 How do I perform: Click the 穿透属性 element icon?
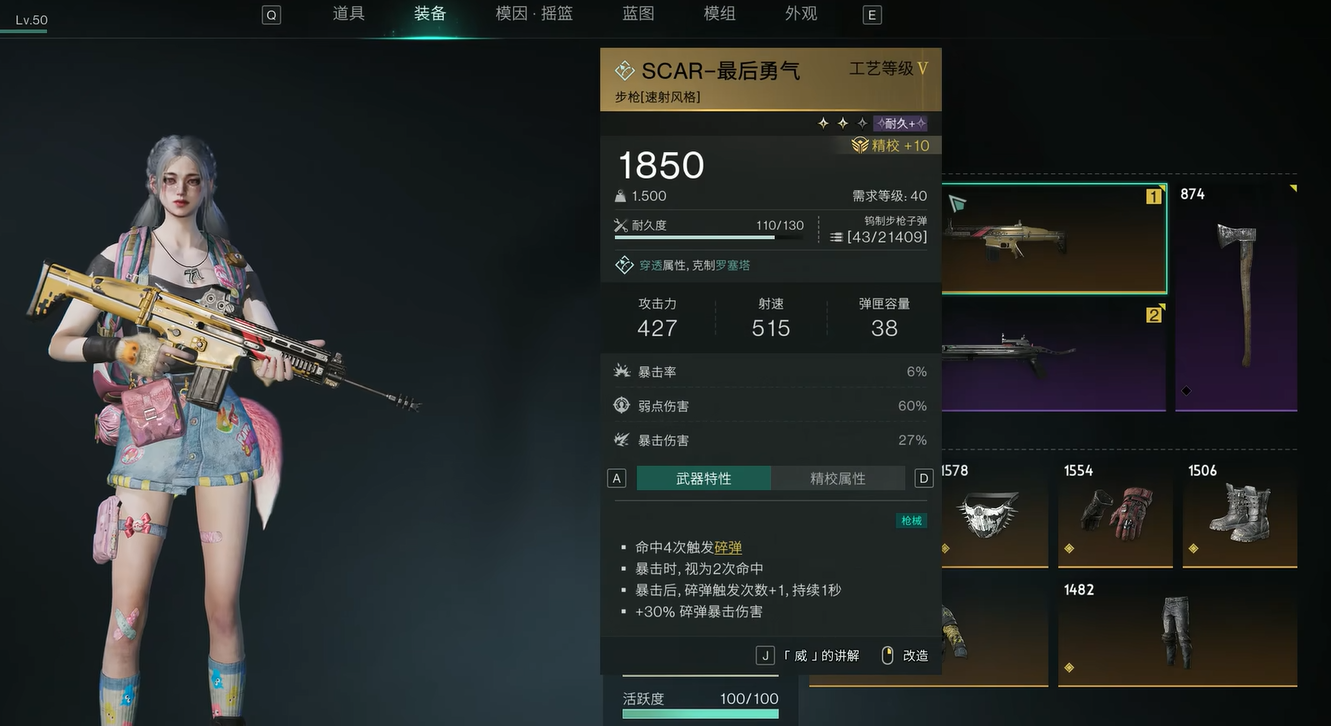tap(623, 265)
